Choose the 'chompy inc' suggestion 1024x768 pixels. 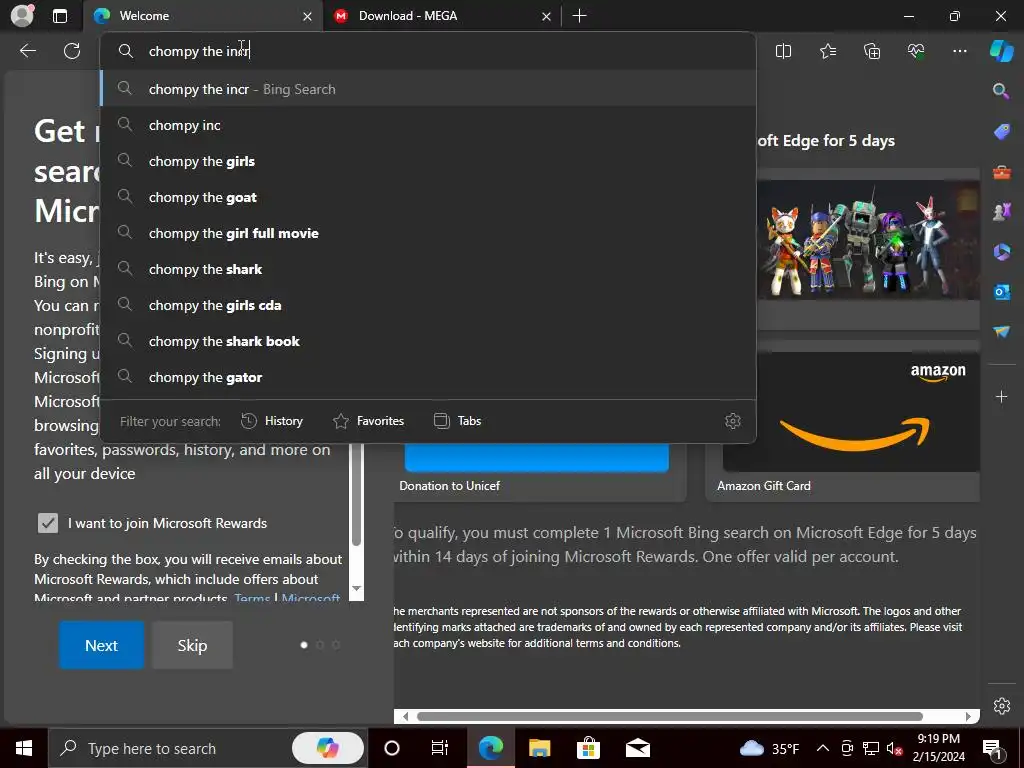point(428,125)
